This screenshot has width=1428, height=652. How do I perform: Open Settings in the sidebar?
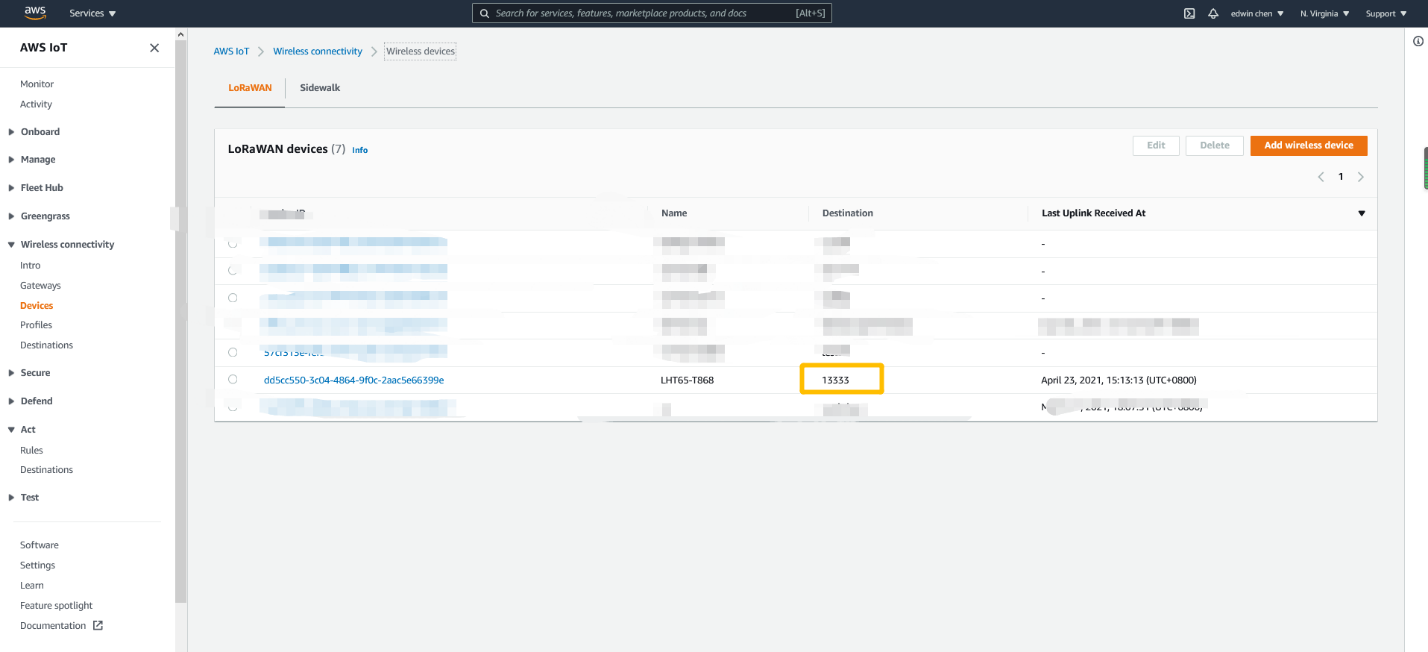point(37,565)
